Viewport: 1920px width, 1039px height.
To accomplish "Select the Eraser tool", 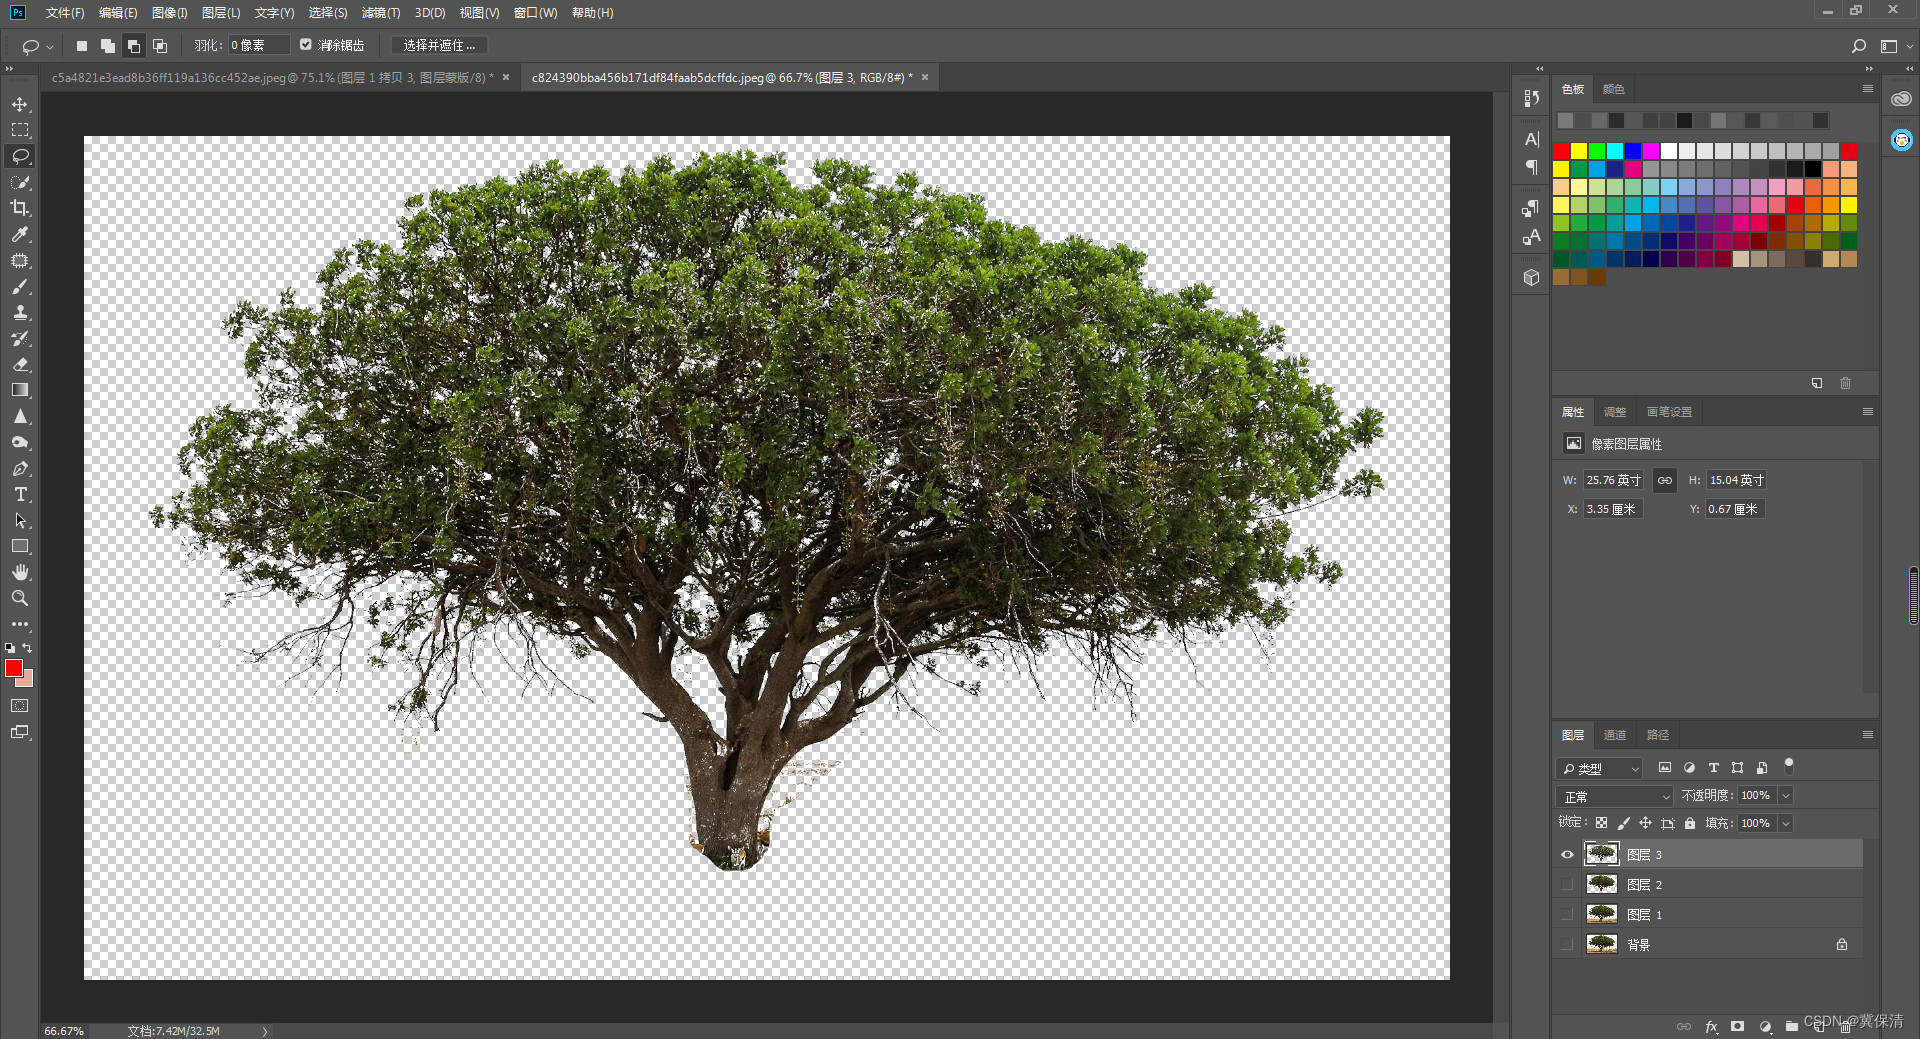I will point(20,364).
